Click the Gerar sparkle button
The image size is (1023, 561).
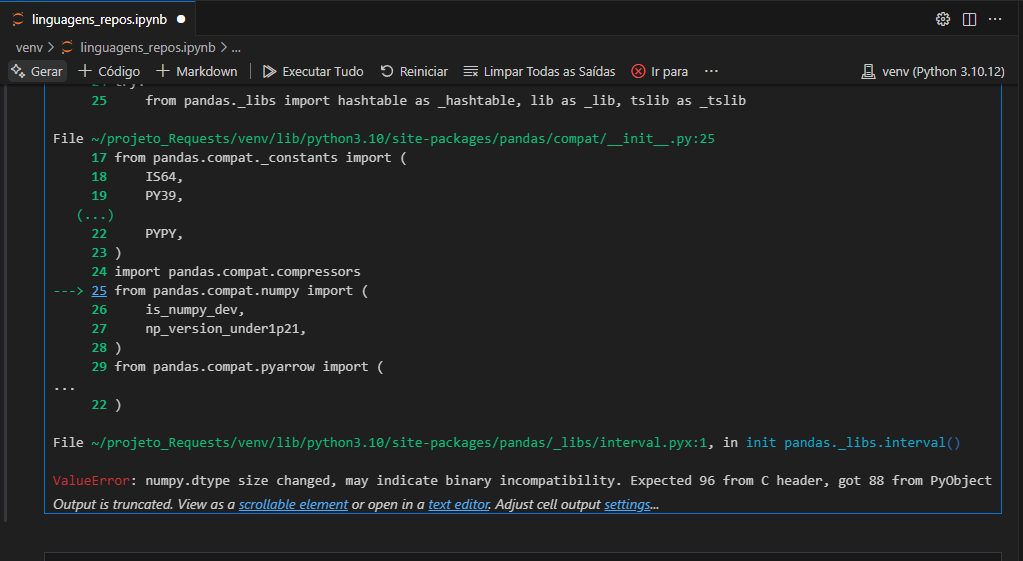[37, 71]
